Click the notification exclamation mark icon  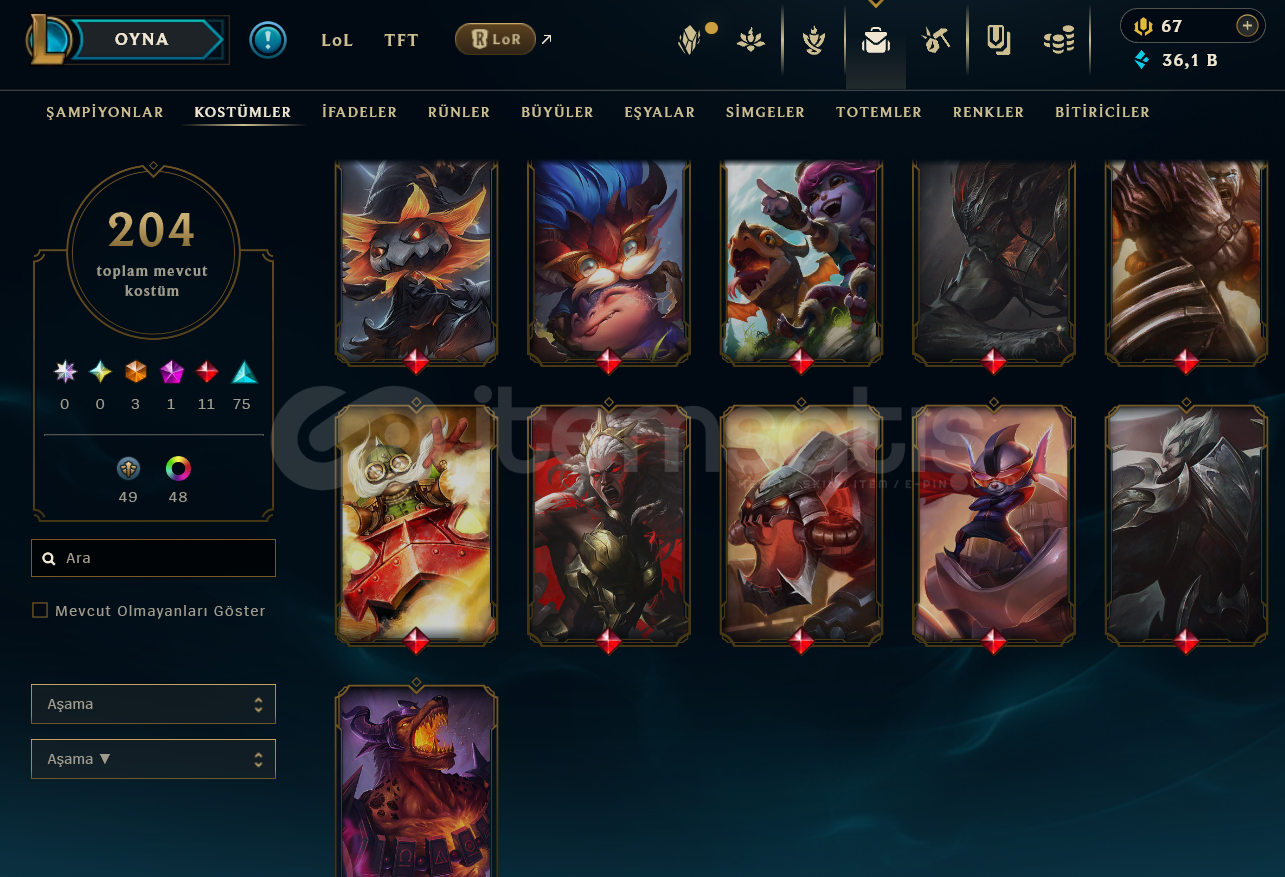(x=268, y=40)
